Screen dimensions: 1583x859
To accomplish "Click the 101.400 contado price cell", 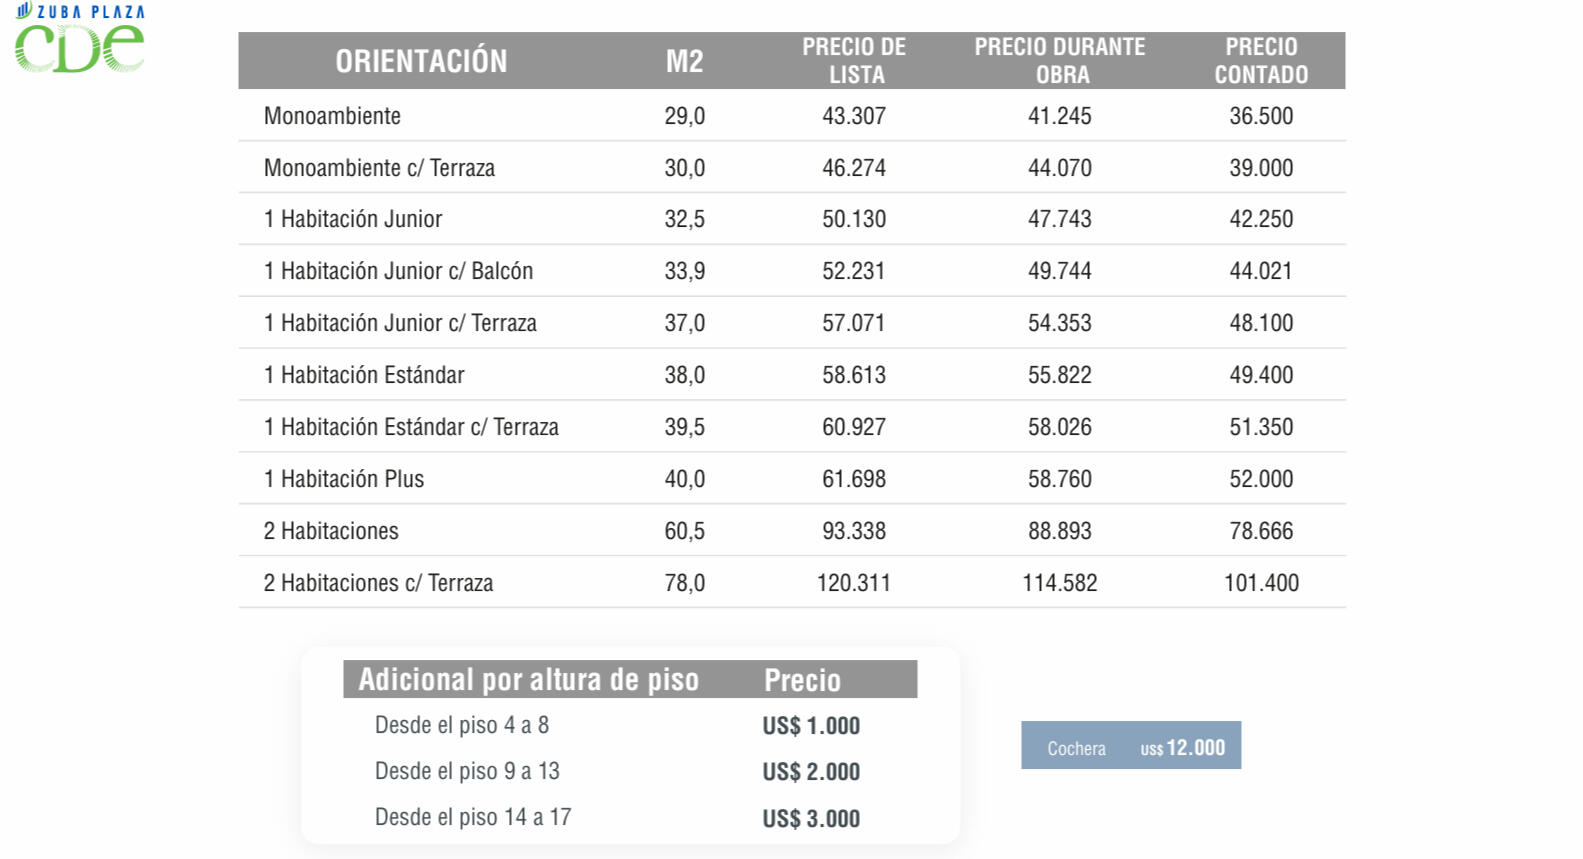I will 1261,583.
